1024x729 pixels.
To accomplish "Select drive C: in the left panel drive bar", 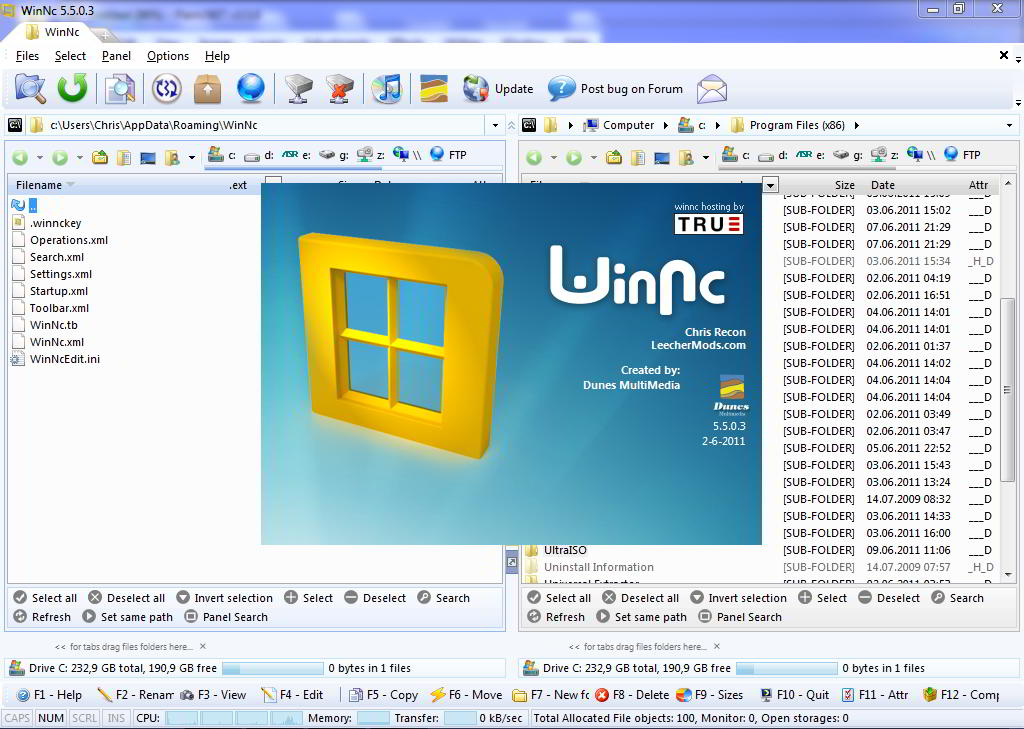I will pos(224,154).
